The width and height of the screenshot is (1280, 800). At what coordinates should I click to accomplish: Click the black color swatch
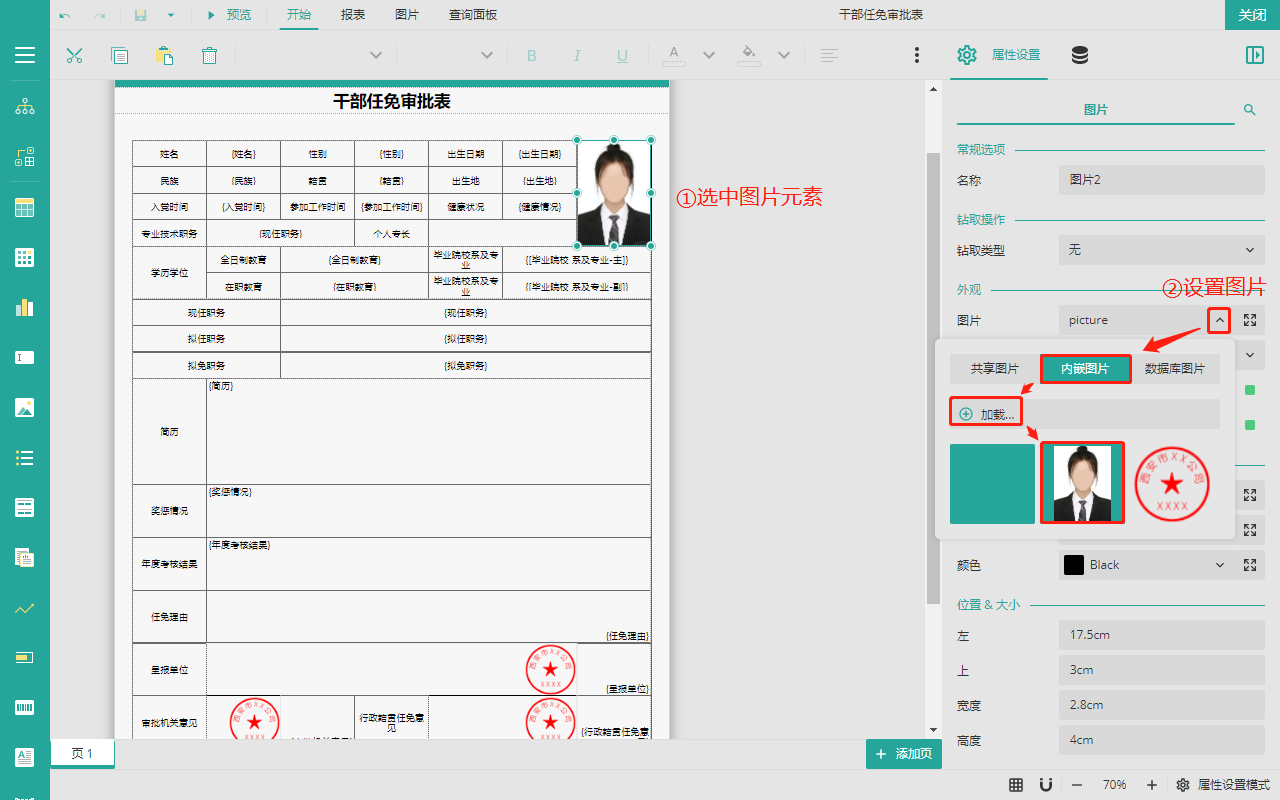point(1074,565)
